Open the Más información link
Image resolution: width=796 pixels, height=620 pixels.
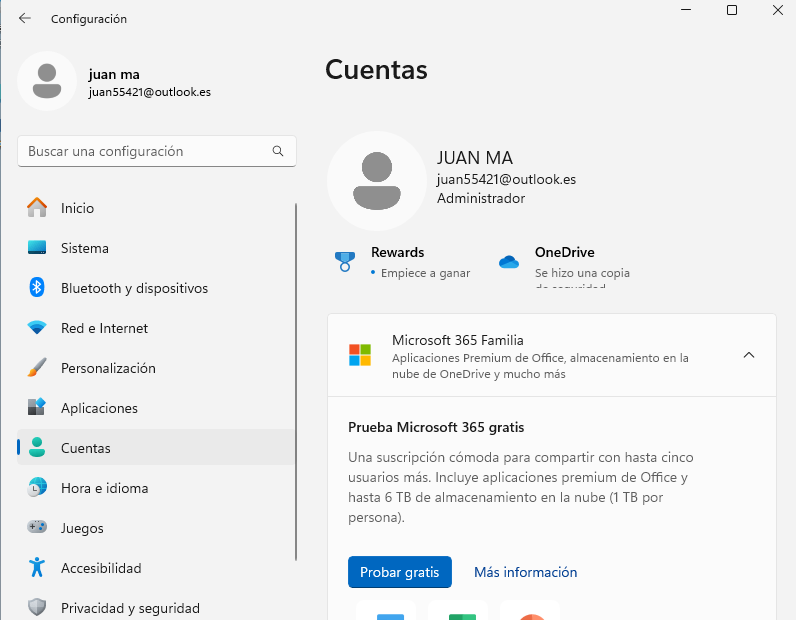525,572
